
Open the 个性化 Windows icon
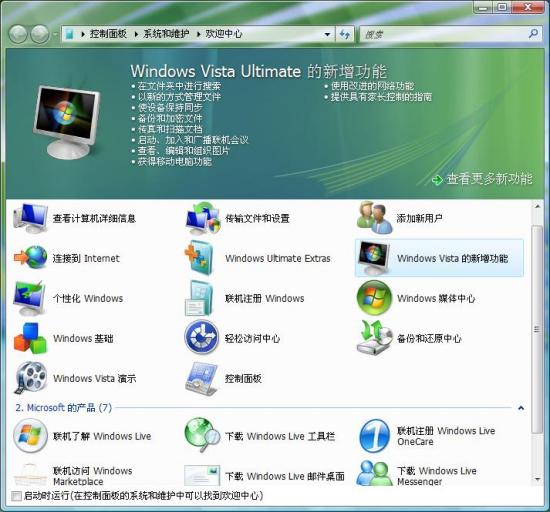[x=29, y=298]
